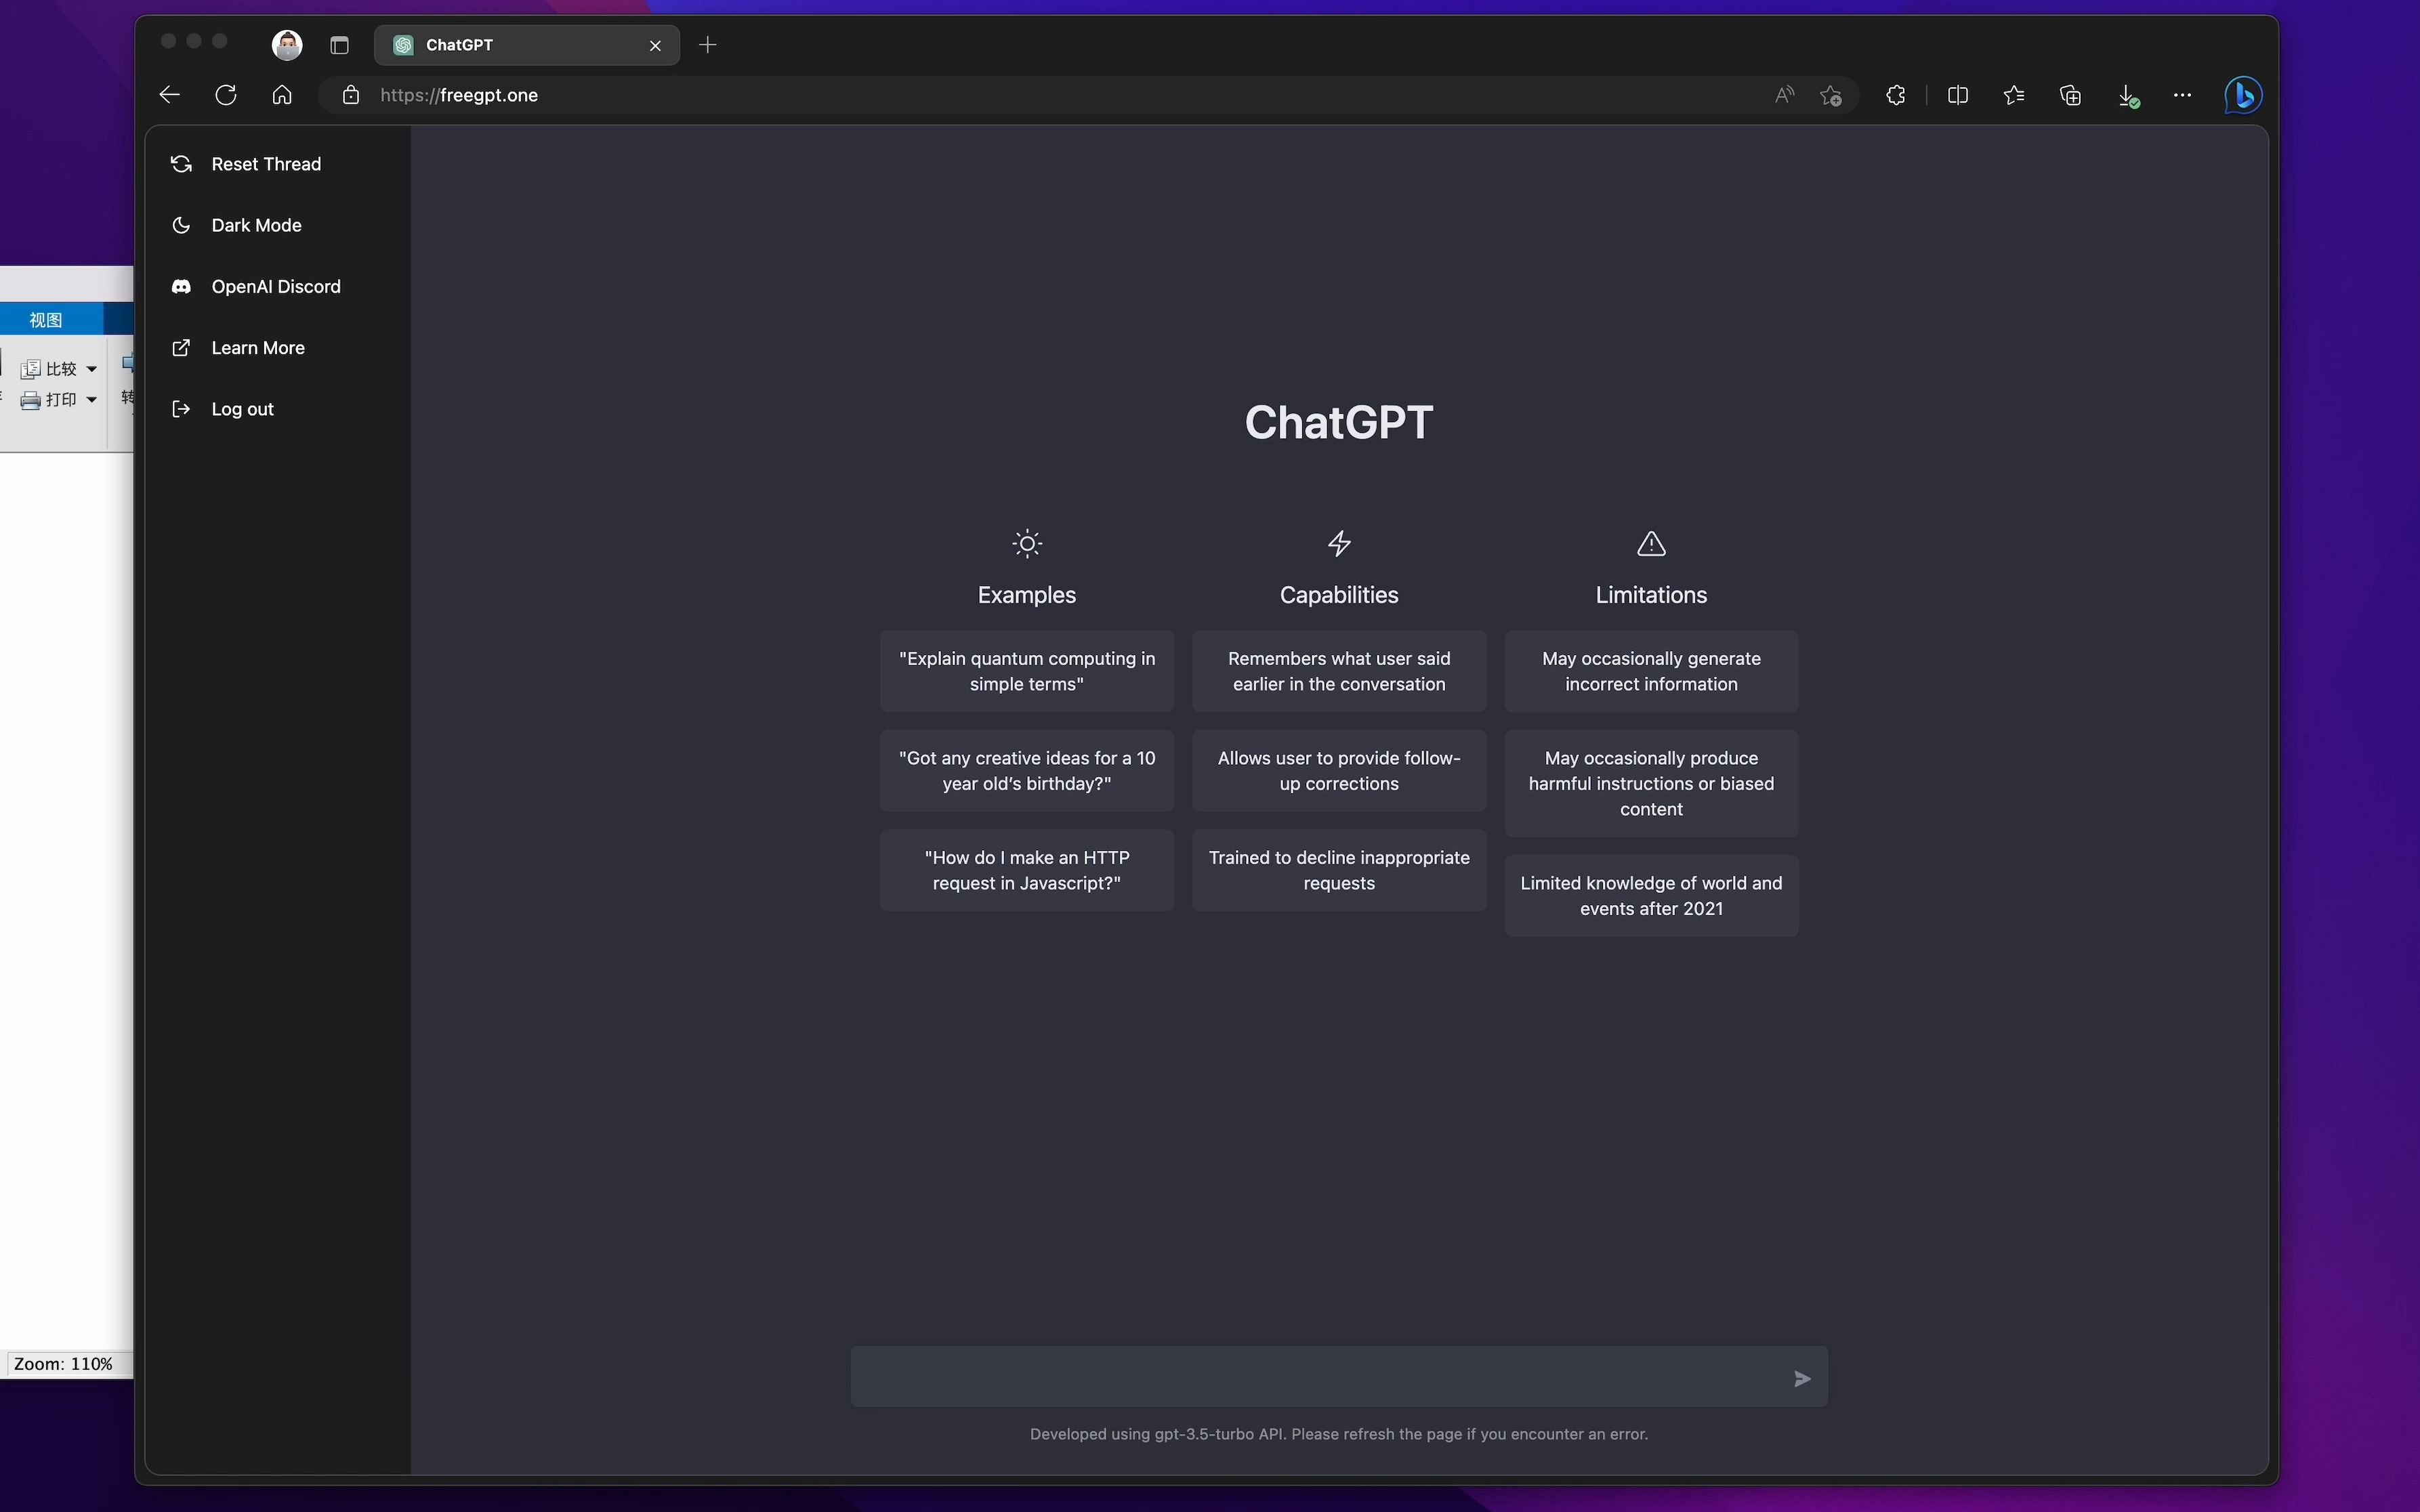Click the Reset Thread refresh icon
This screenshot has width=2420, height=1512.
[181, 164]
